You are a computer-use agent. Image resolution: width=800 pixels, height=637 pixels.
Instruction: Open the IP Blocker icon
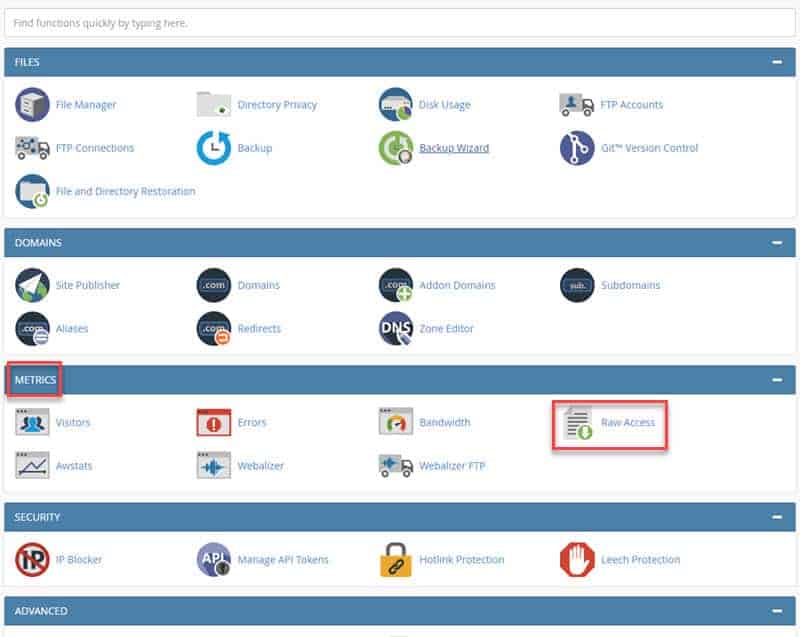(32, 559)
